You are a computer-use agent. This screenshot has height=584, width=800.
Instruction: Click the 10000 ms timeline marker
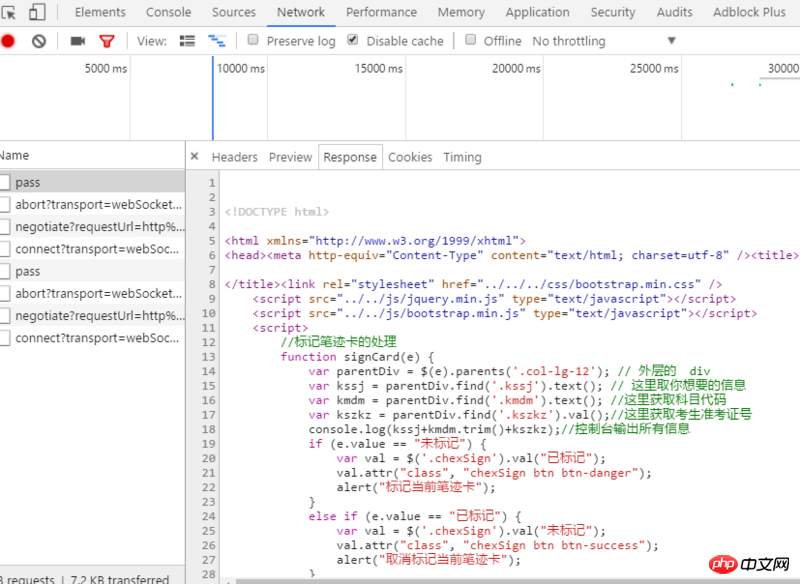[x=240, y=68]
